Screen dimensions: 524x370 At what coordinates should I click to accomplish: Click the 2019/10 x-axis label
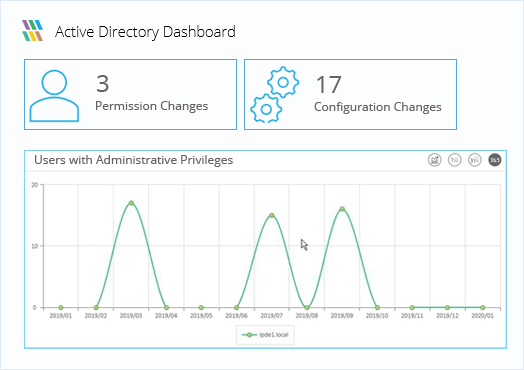(x=377, y=316)
